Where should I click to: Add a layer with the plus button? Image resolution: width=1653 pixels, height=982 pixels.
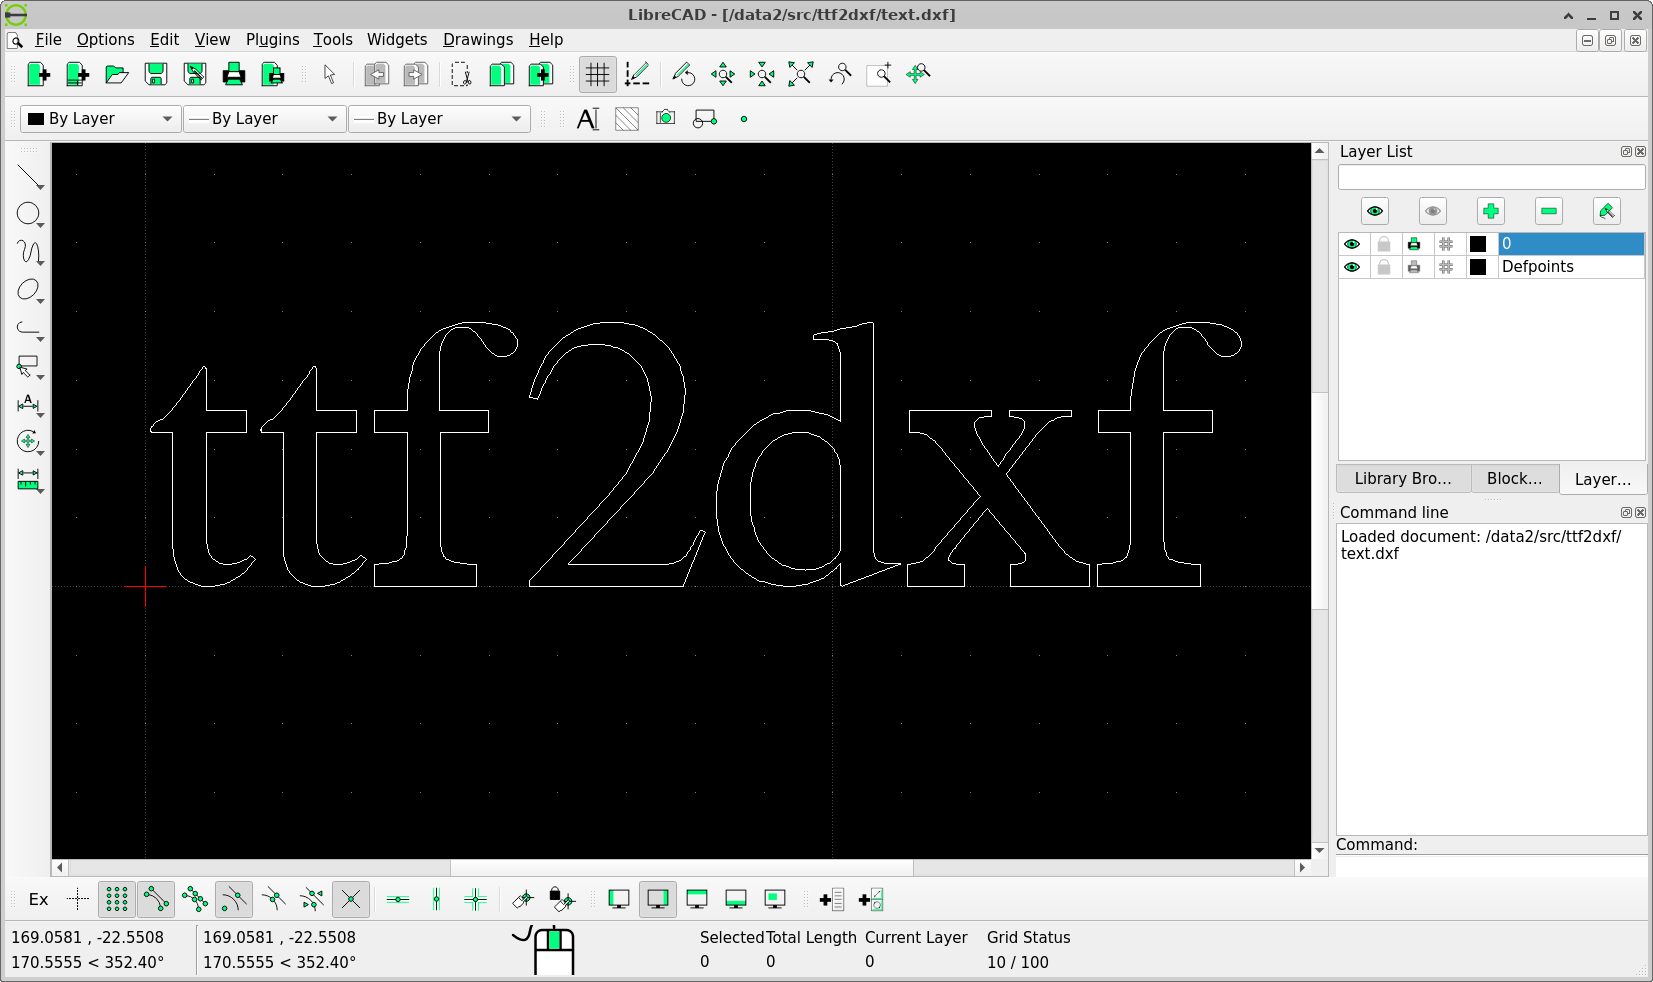coord(1491,211)
